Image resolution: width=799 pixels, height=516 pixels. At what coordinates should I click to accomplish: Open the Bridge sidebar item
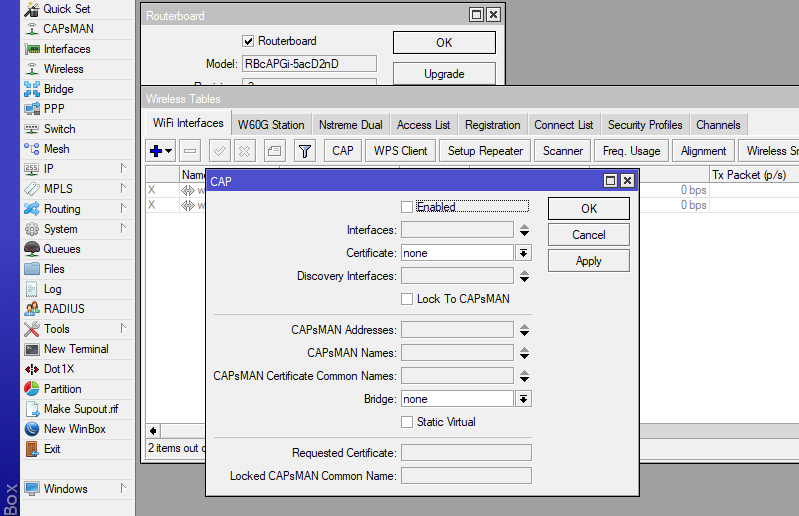(x=58, y=89)
